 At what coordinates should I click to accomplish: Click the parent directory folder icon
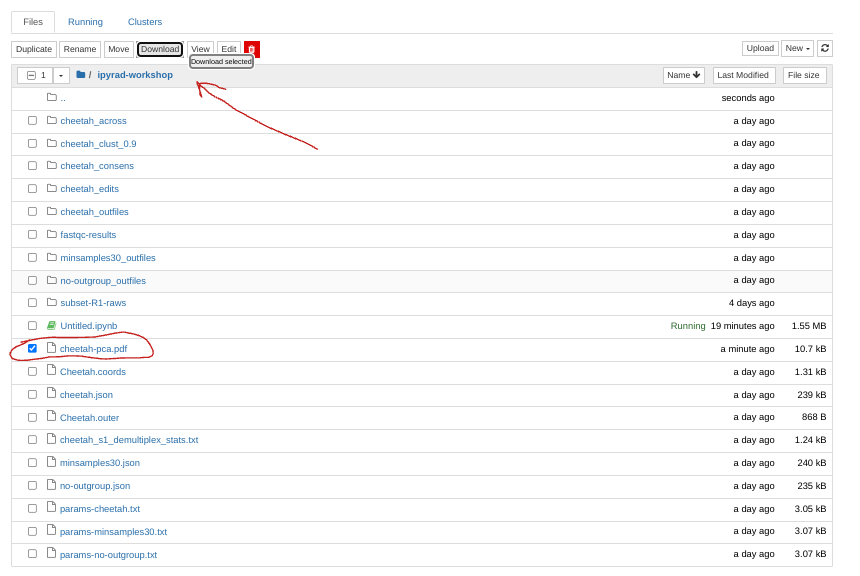tap(52, 98)
